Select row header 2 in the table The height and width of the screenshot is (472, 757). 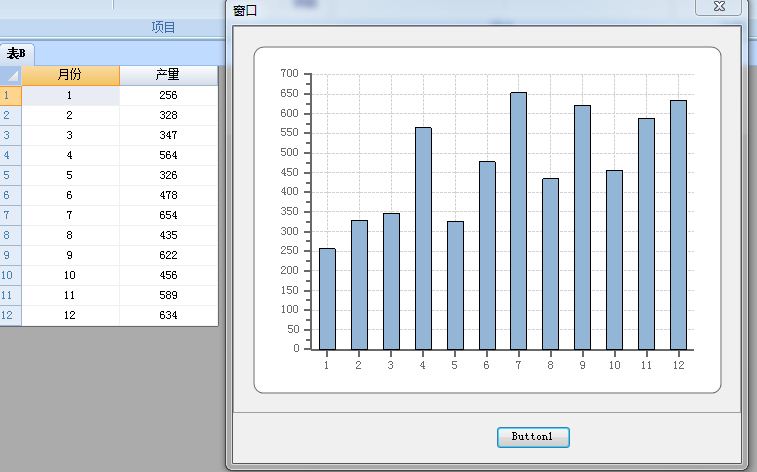point(11,115)
